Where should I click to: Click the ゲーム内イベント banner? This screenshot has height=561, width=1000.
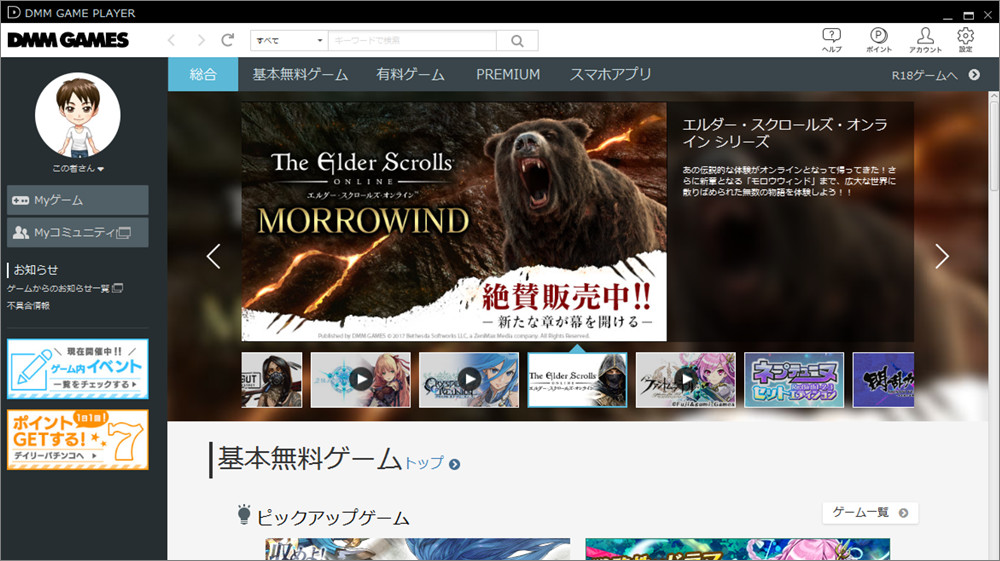click(78, 369)
